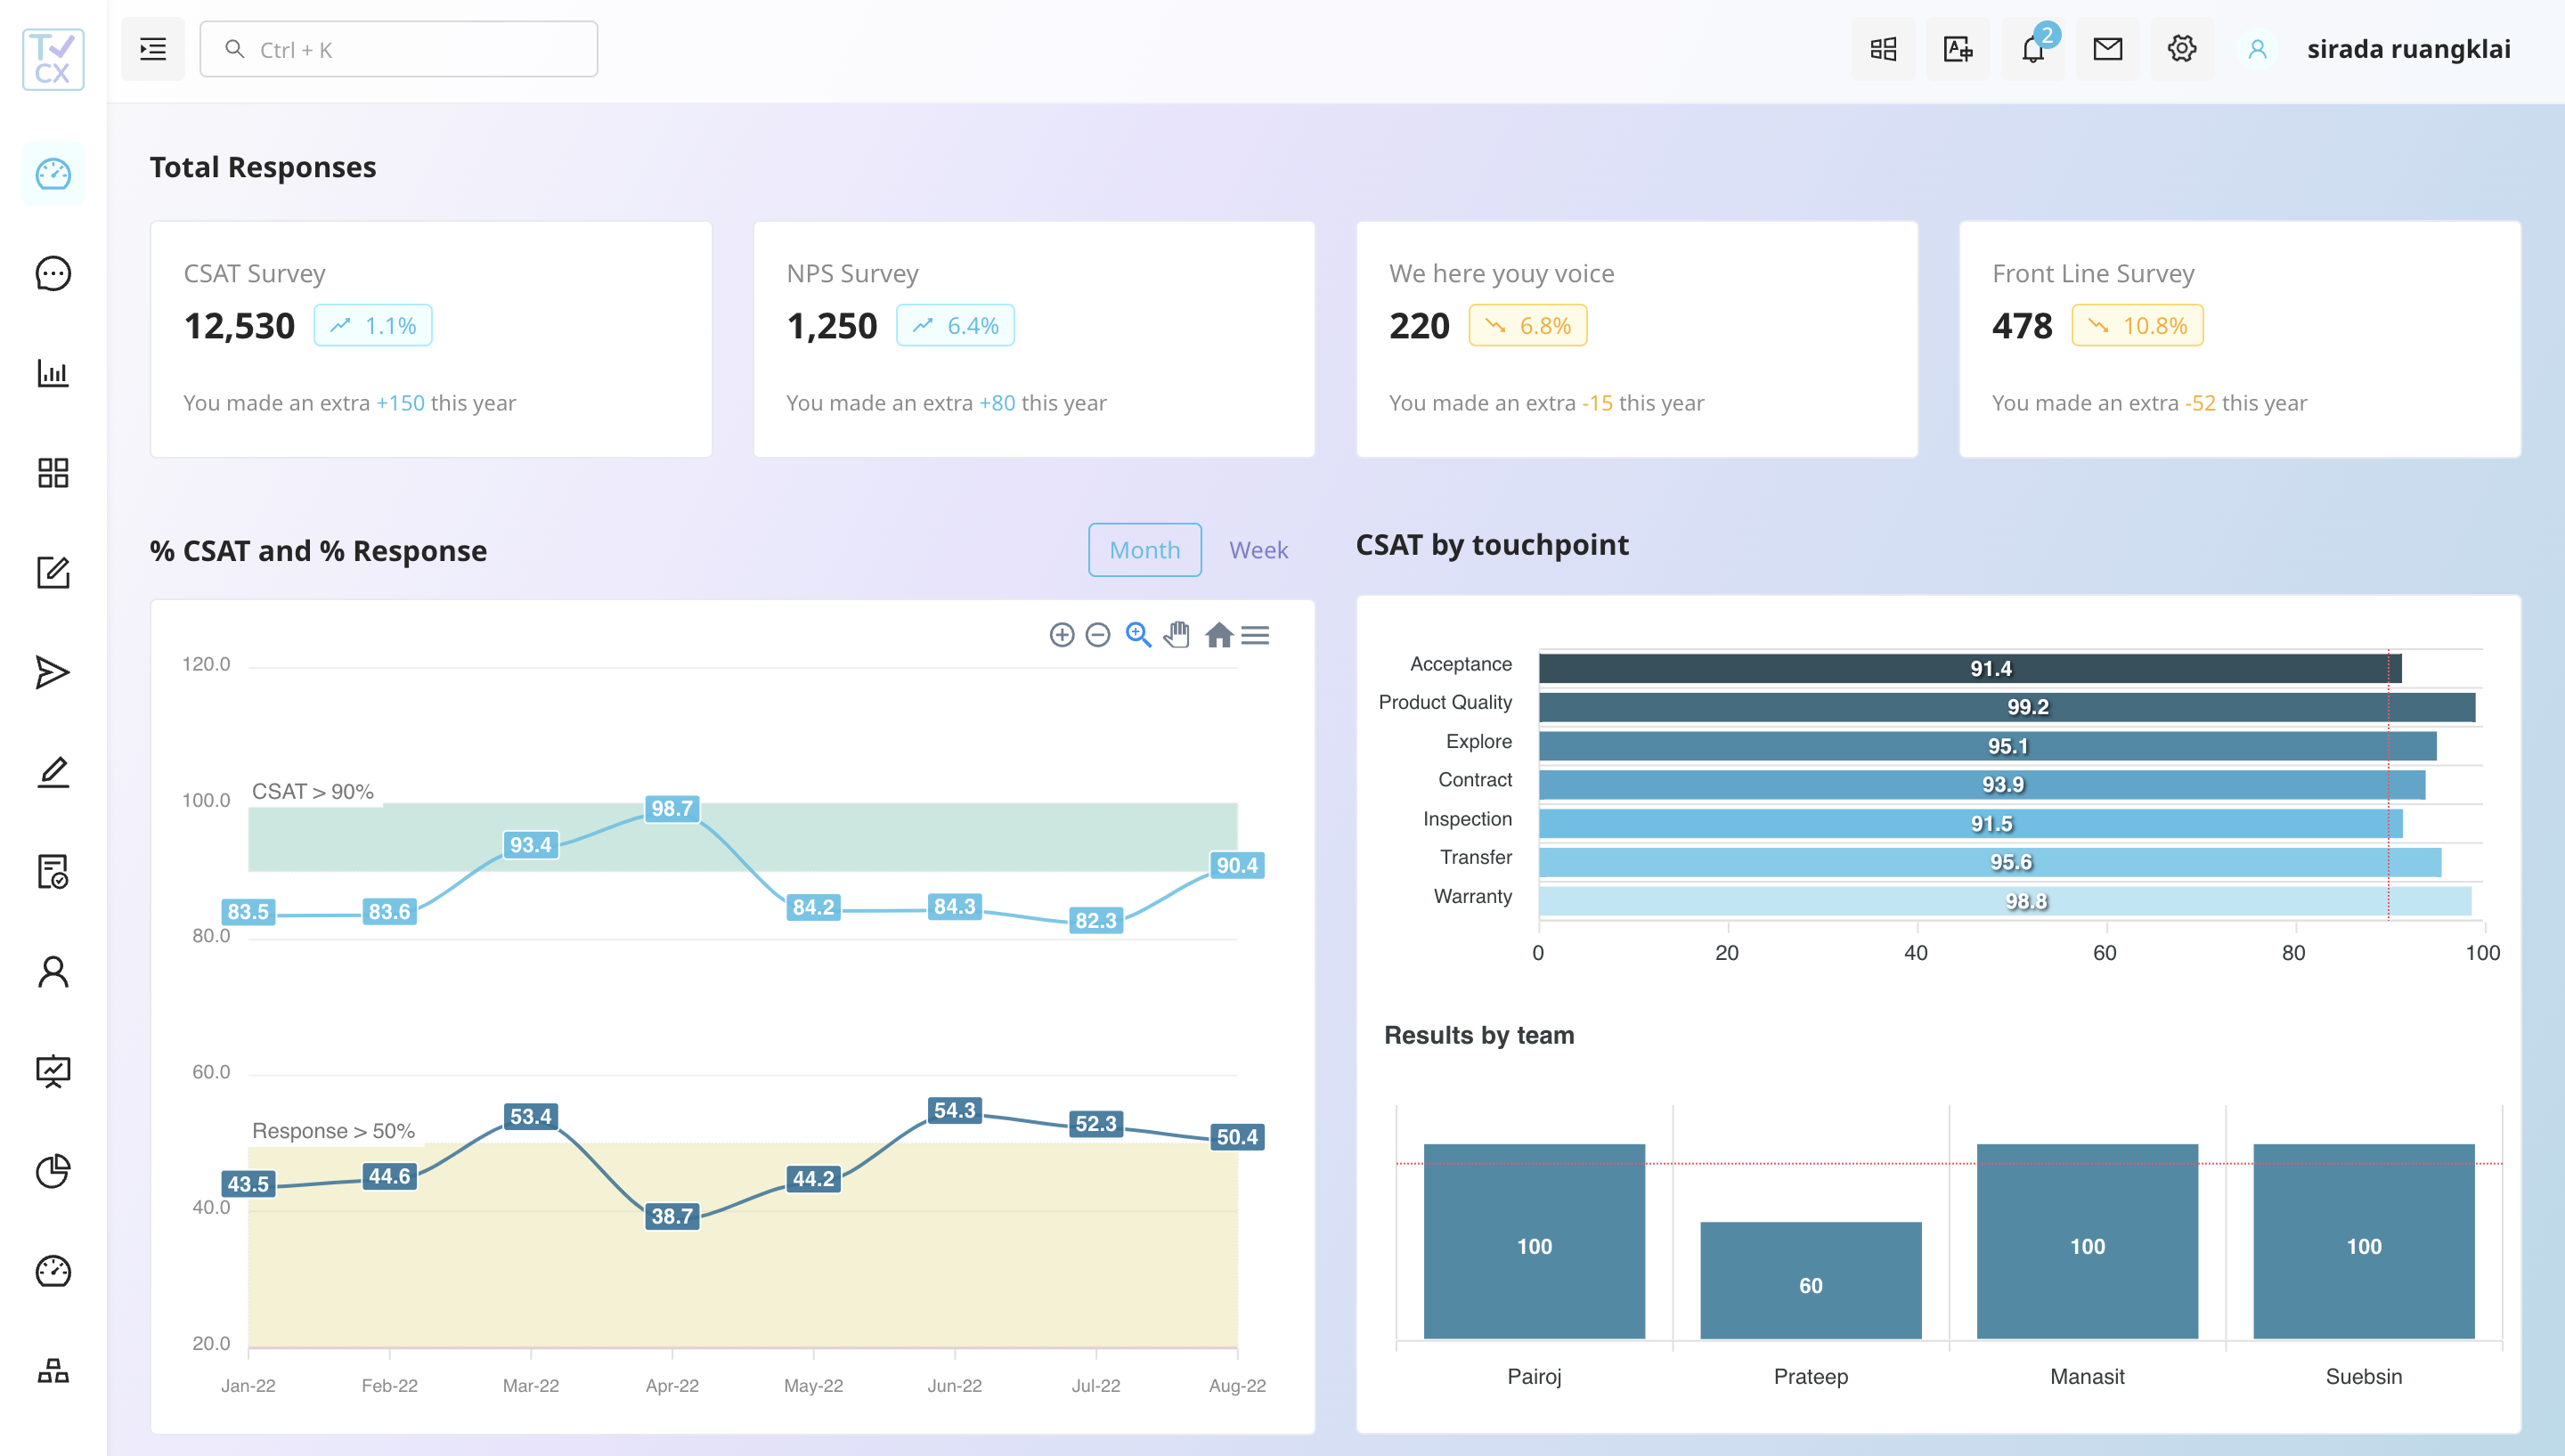
Task: Select the send survey icon in the sidebar
Action: [x=53, y=672]
